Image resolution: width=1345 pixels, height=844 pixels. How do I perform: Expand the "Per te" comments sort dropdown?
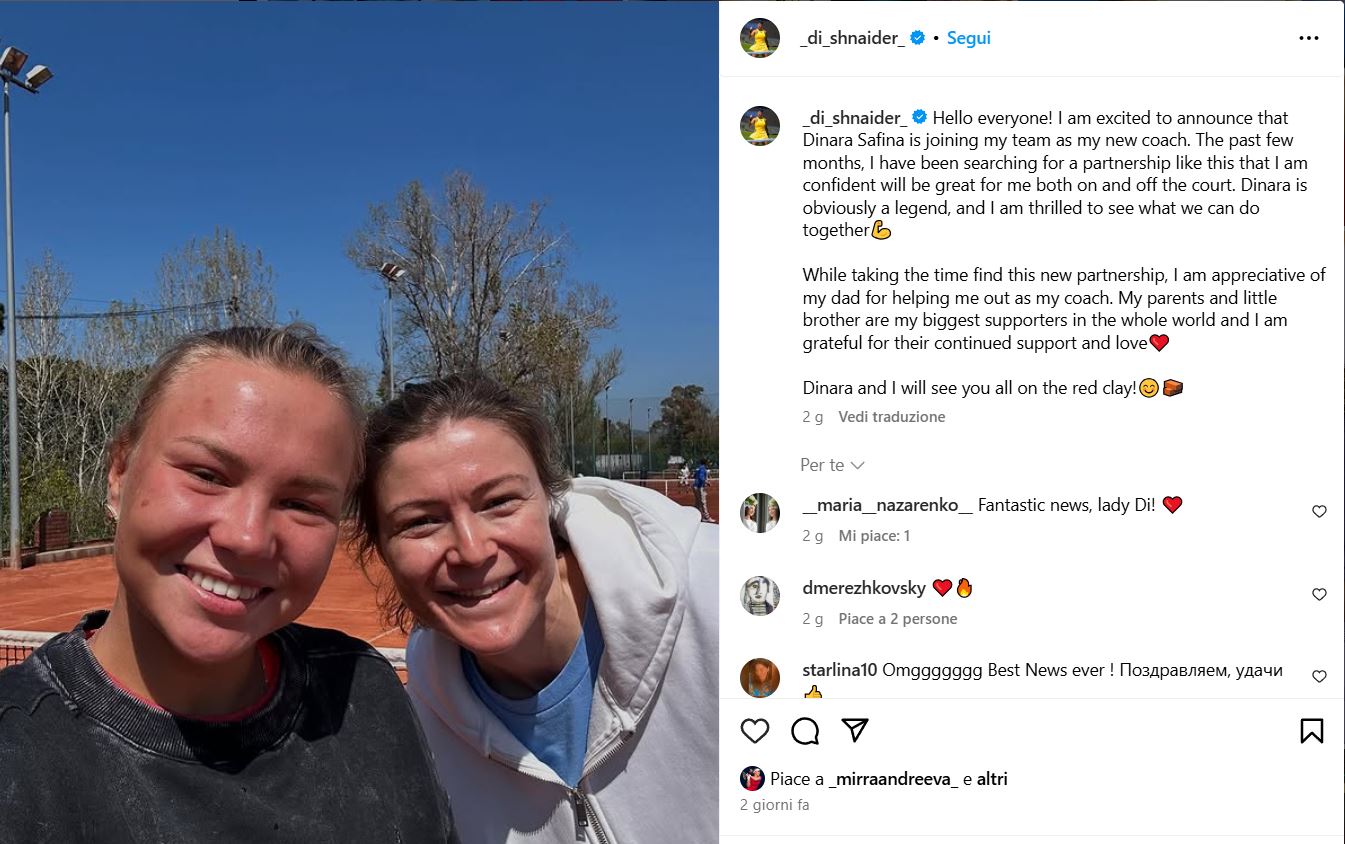tap(832, 465)
